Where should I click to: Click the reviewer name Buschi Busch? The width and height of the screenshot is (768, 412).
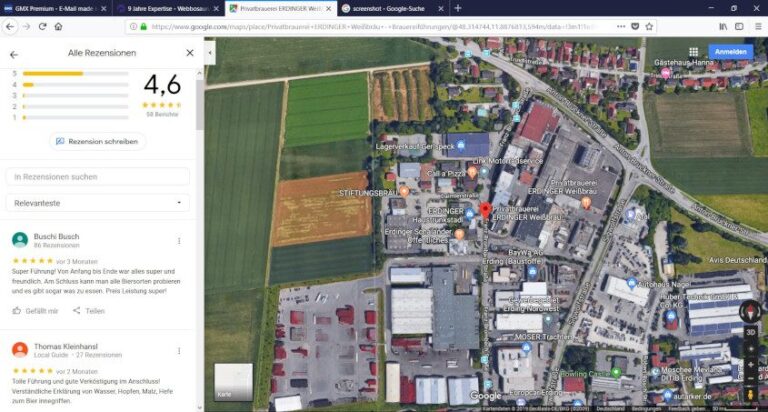(x=56, y=236)
